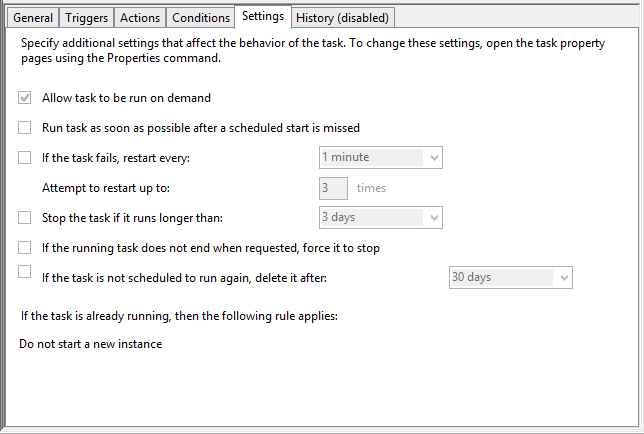The width and height of the screenshot is (644, 434).
Task: Open the History (disabled) tab
Action: (343, 18)
